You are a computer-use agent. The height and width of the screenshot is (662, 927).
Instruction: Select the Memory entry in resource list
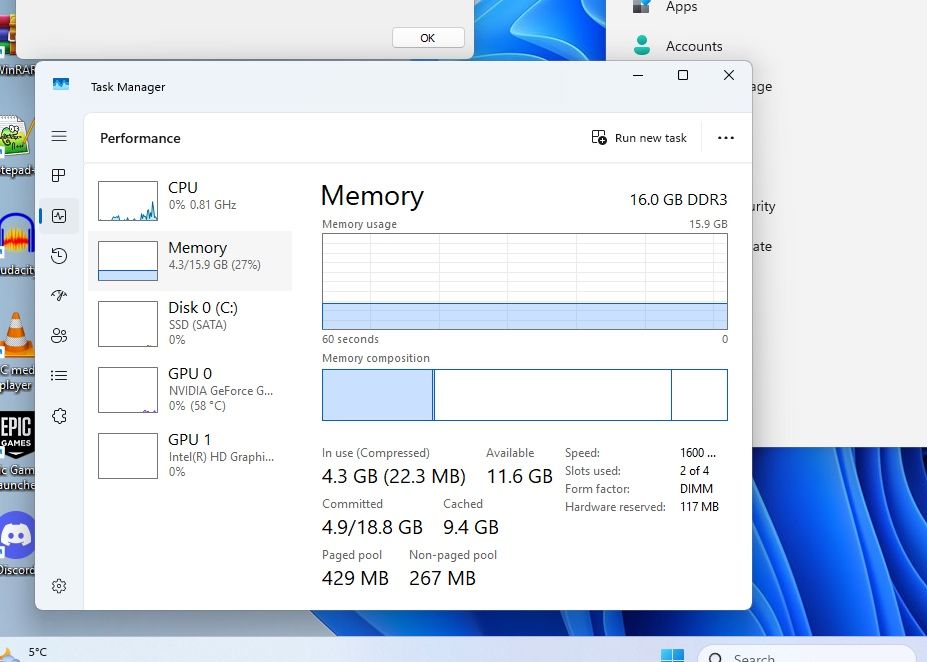pyautogui.click(x=190, y=261)
